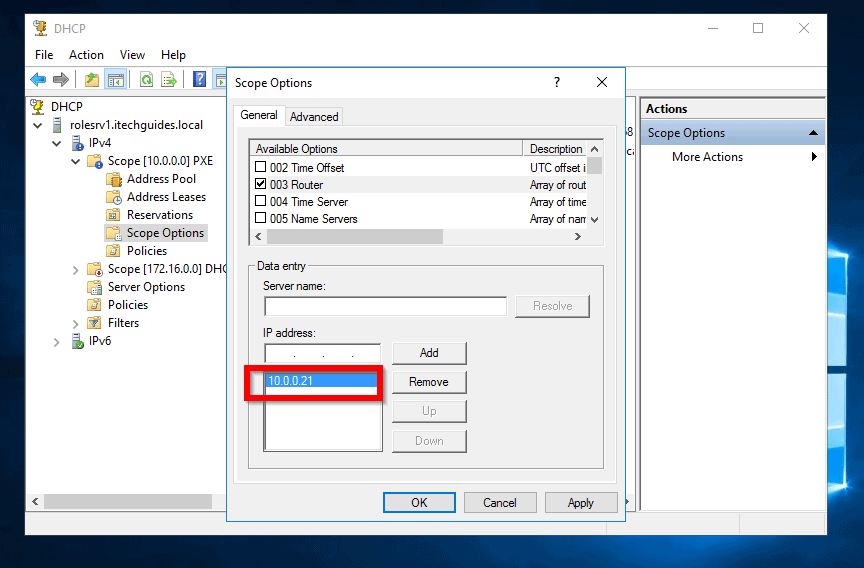The width and height of the screenshot is (864, 568).
Task: Open the View menu
Action: tap(132, 55)
